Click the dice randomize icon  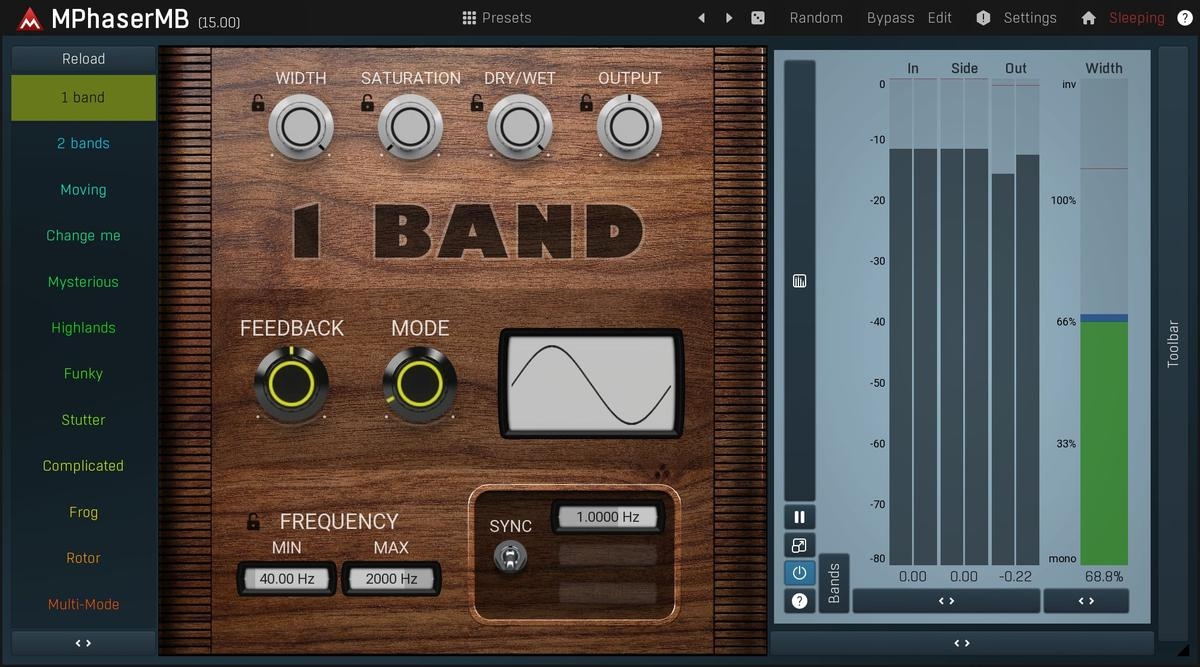point(758,18)
